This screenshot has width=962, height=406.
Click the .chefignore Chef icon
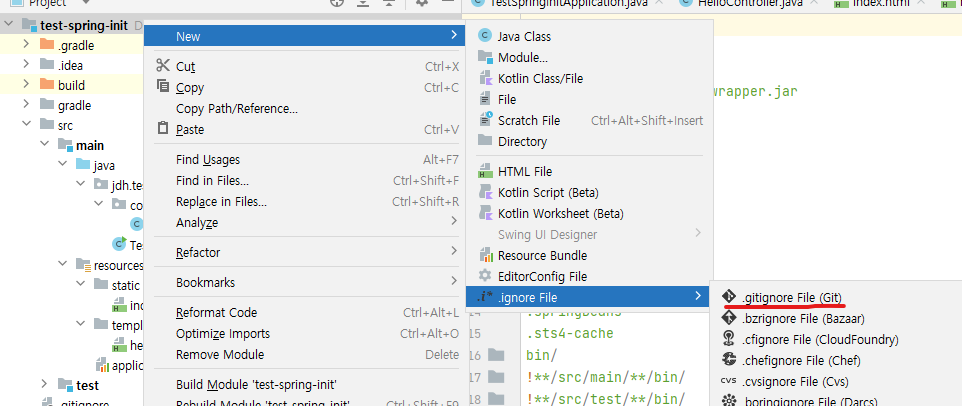pos(728,359)
